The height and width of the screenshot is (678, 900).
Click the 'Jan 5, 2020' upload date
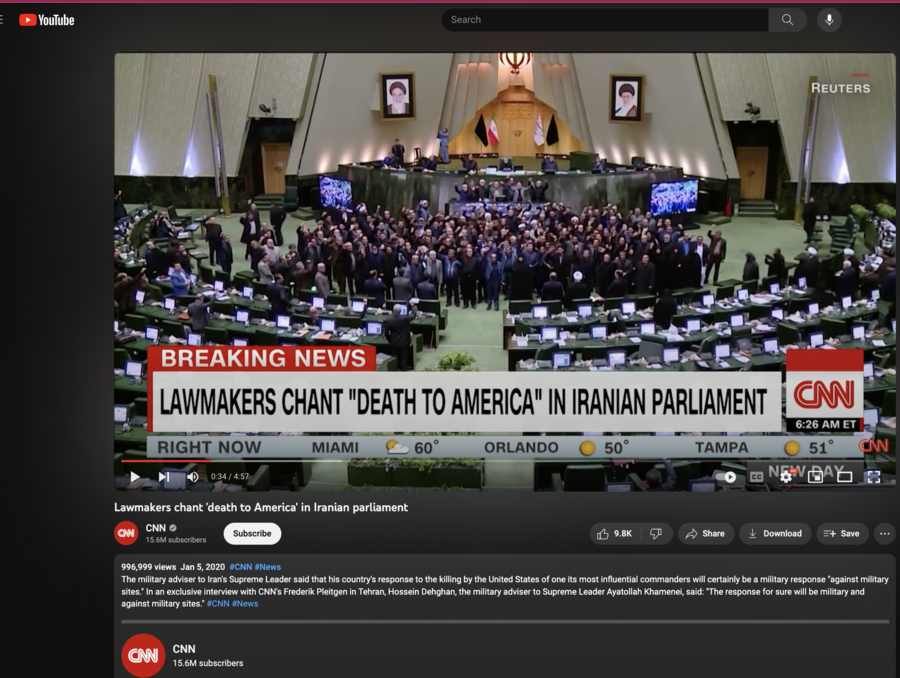[203, 567]
